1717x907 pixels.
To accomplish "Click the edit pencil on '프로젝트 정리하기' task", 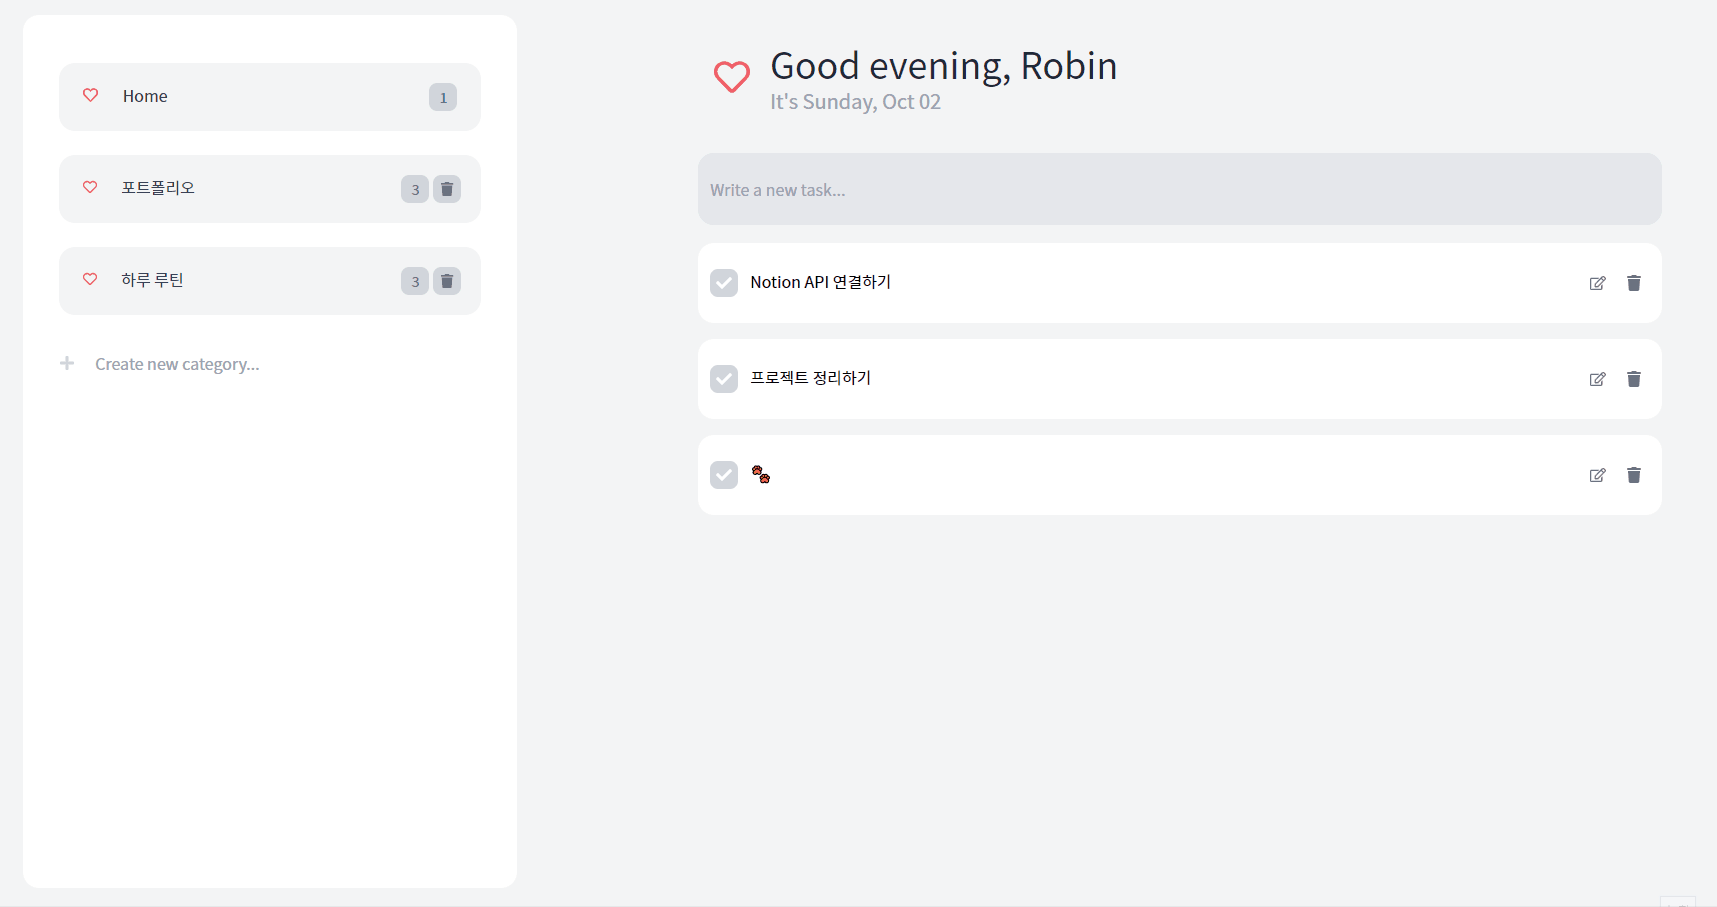I will 1597,379.
